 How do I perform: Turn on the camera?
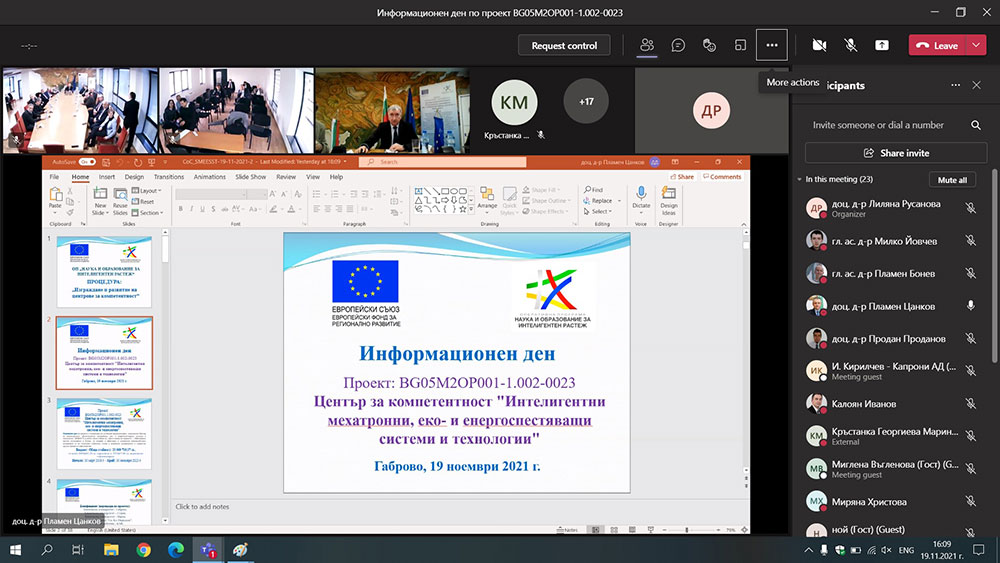click(x=820, y=45)
